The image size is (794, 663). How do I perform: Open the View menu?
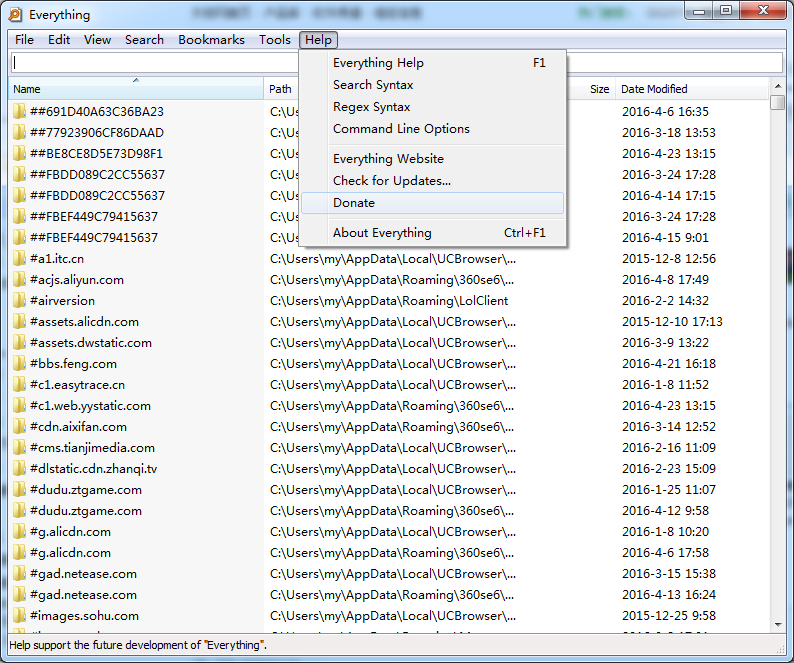pos(97,40)
